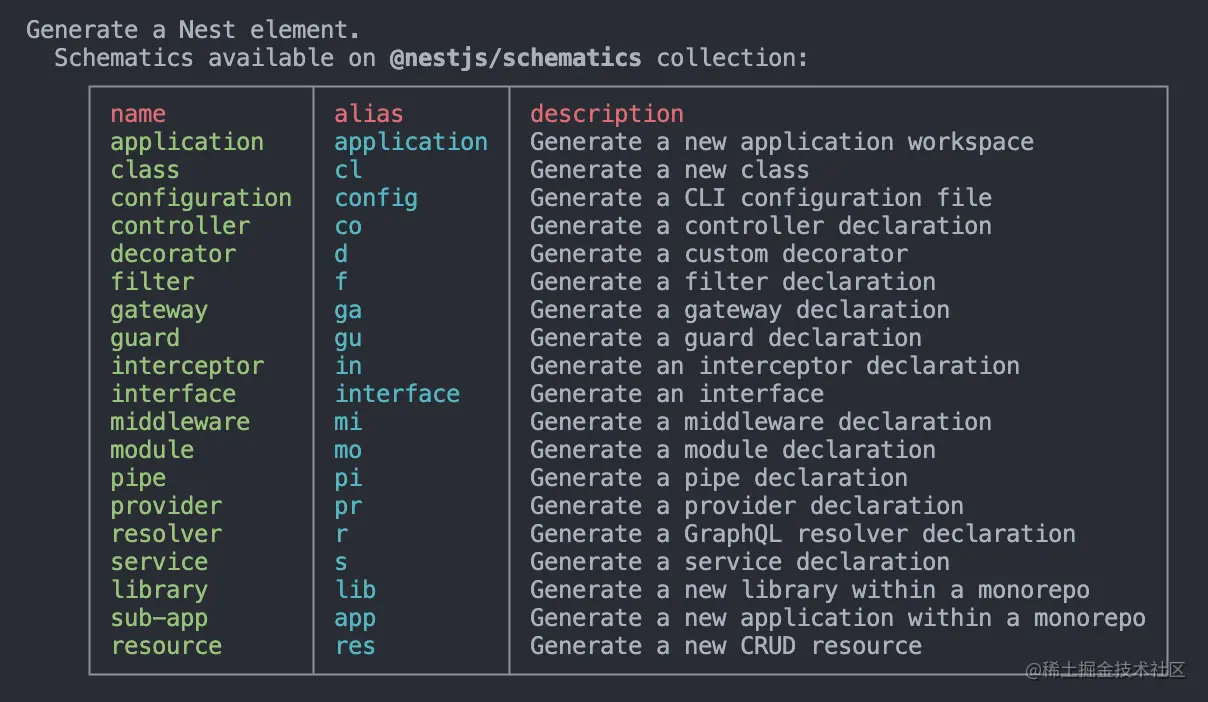Click the 'Generate a new CRUD resource' description
1208x702 pixels.
click(x=726, y=646)
